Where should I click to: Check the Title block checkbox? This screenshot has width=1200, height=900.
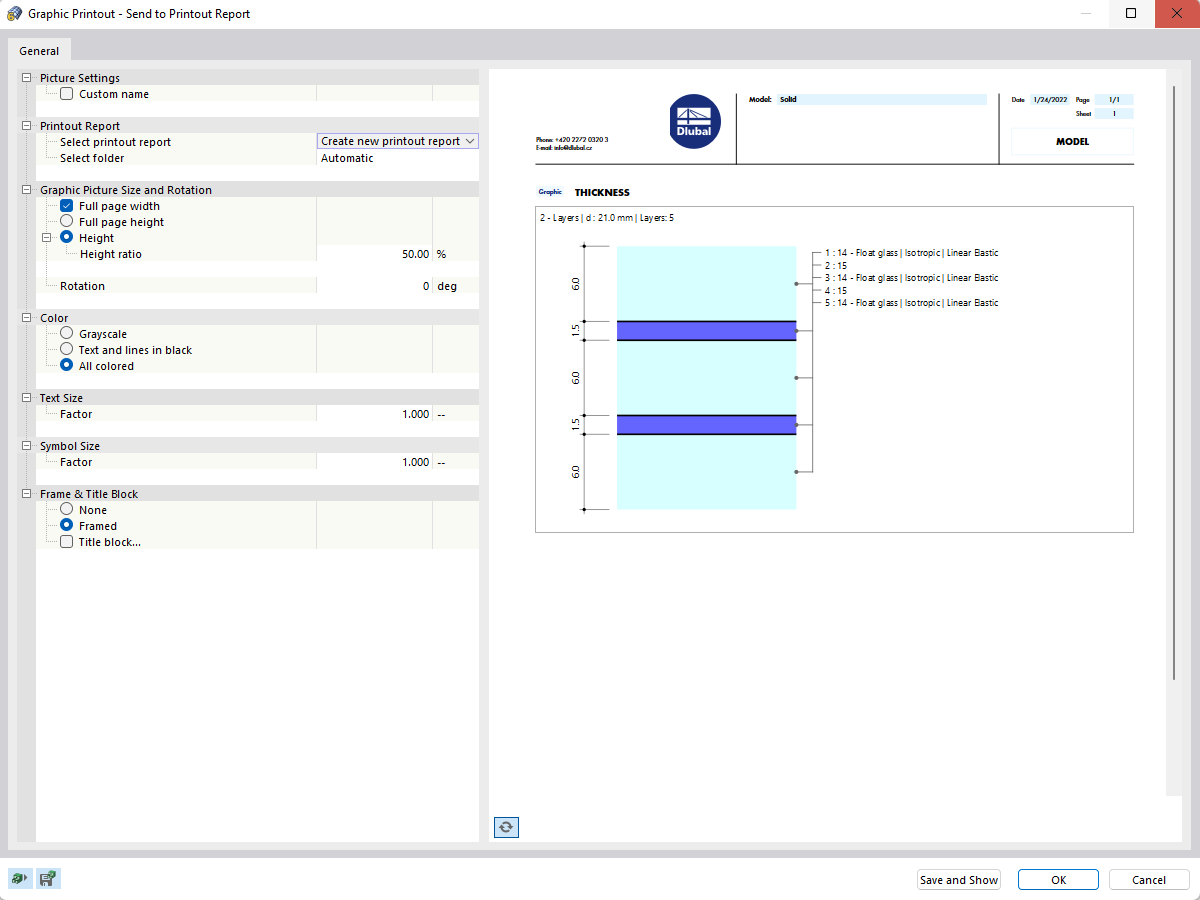tap(66, 542)
